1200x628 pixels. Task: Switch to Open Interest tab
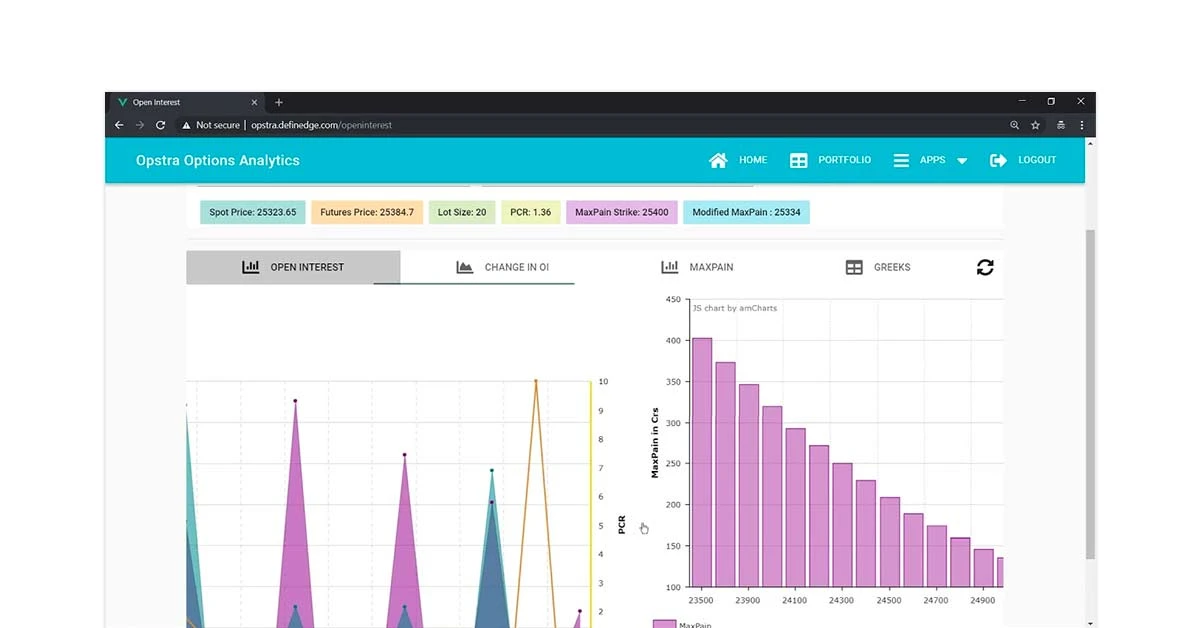pos(293,267)
